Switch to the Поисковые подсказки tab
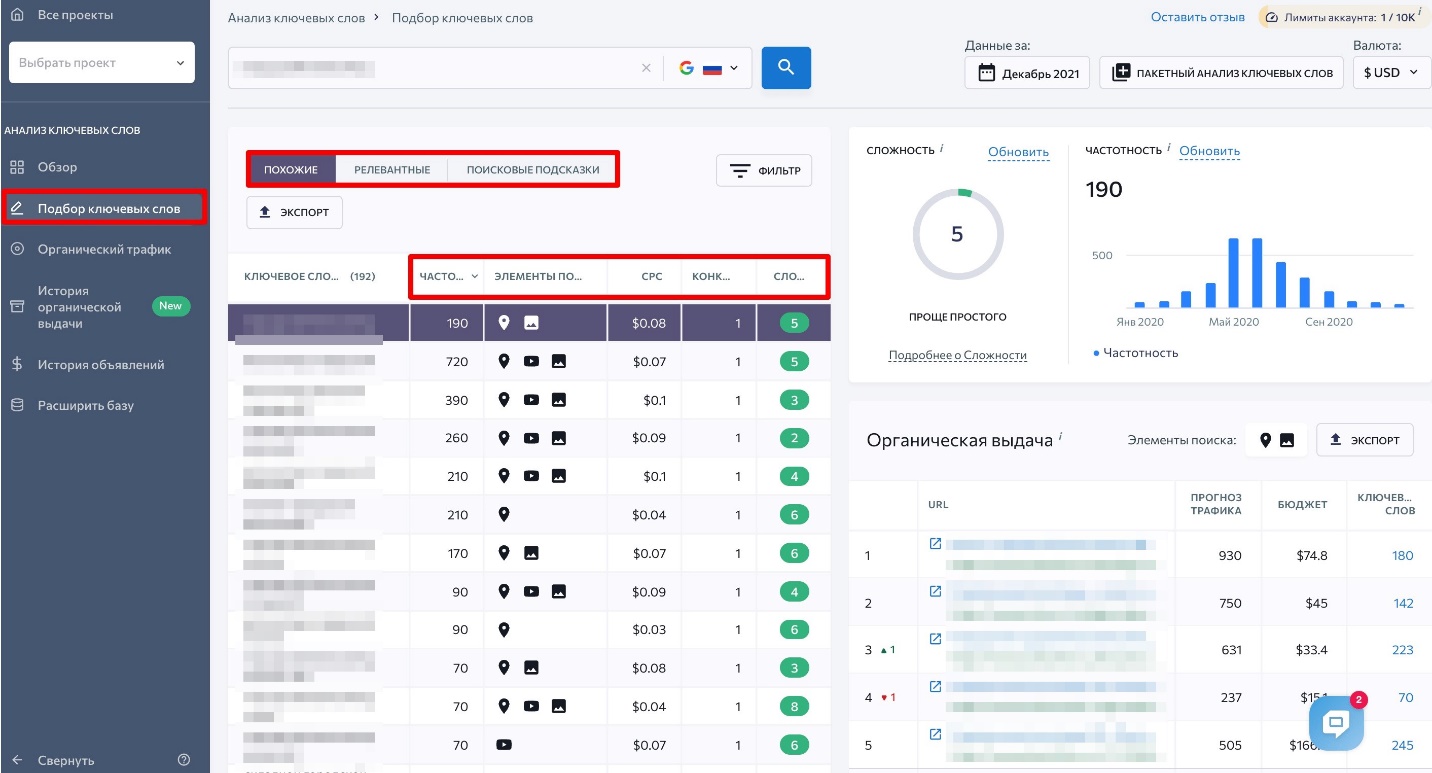This screenshot has width=1432, height=773. [x=532, y=170]
